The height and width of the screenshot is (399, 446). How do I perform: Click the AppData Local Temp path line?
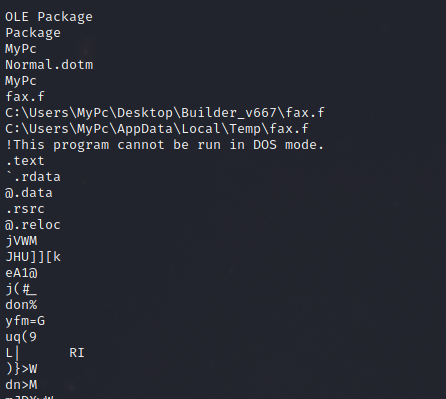157,129
